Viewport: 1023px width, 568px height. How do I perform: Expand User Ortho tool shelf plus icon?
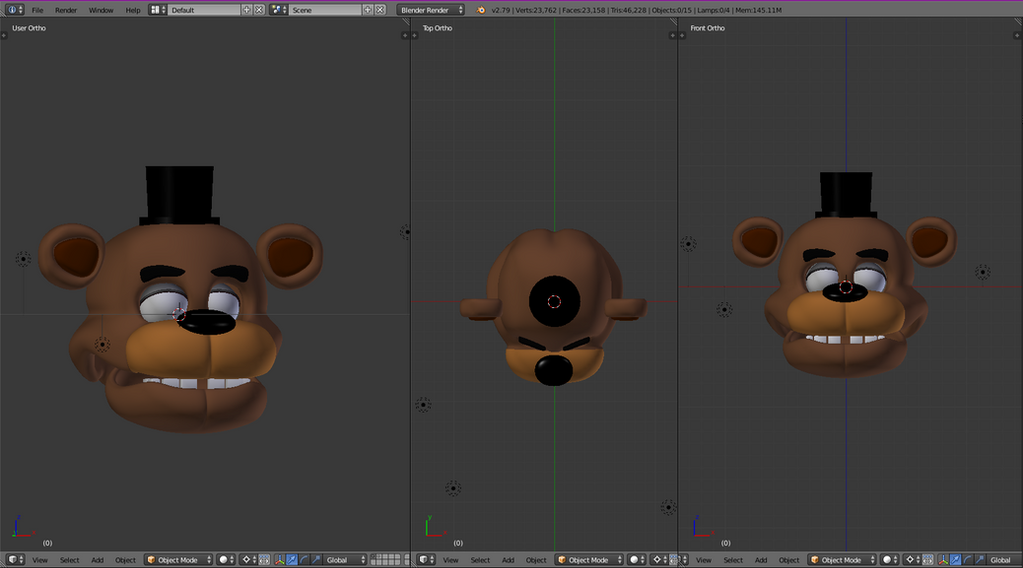pos(4,35)
